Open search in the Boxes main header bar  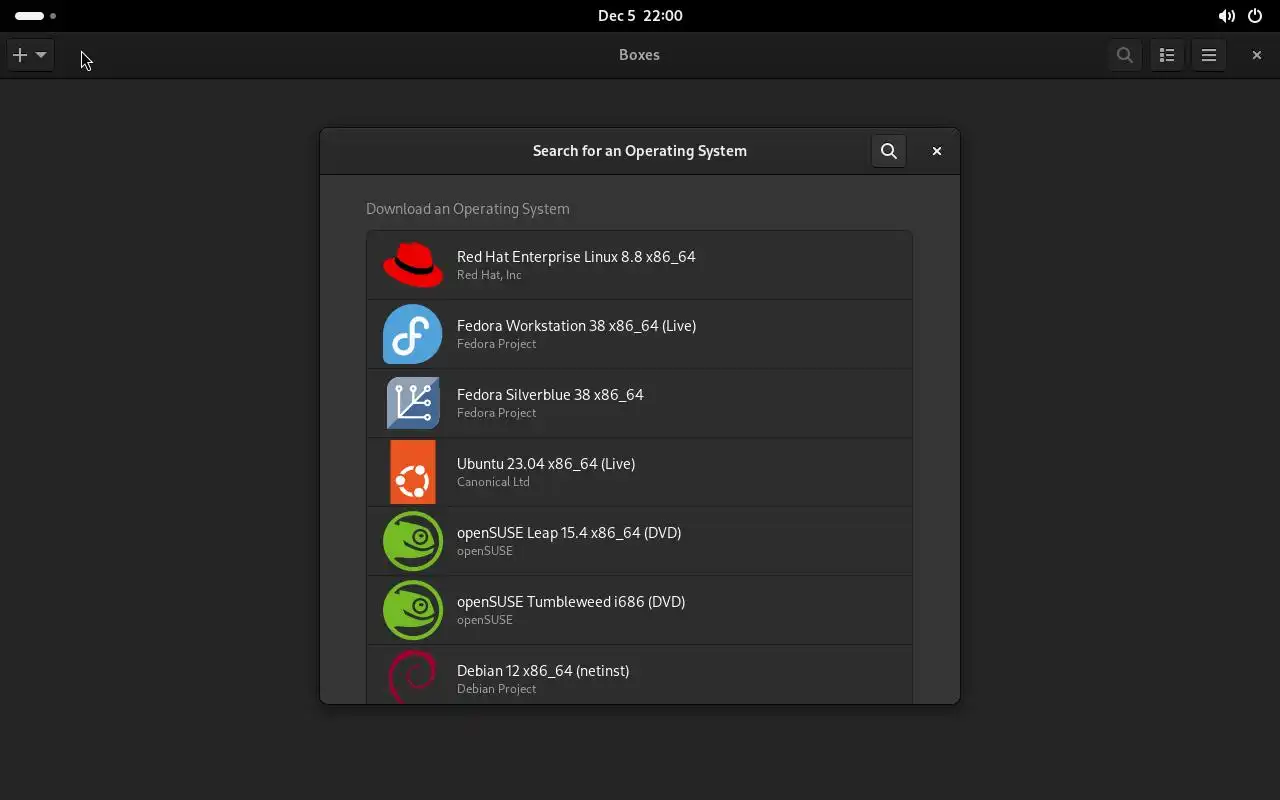coord(1125,55)
